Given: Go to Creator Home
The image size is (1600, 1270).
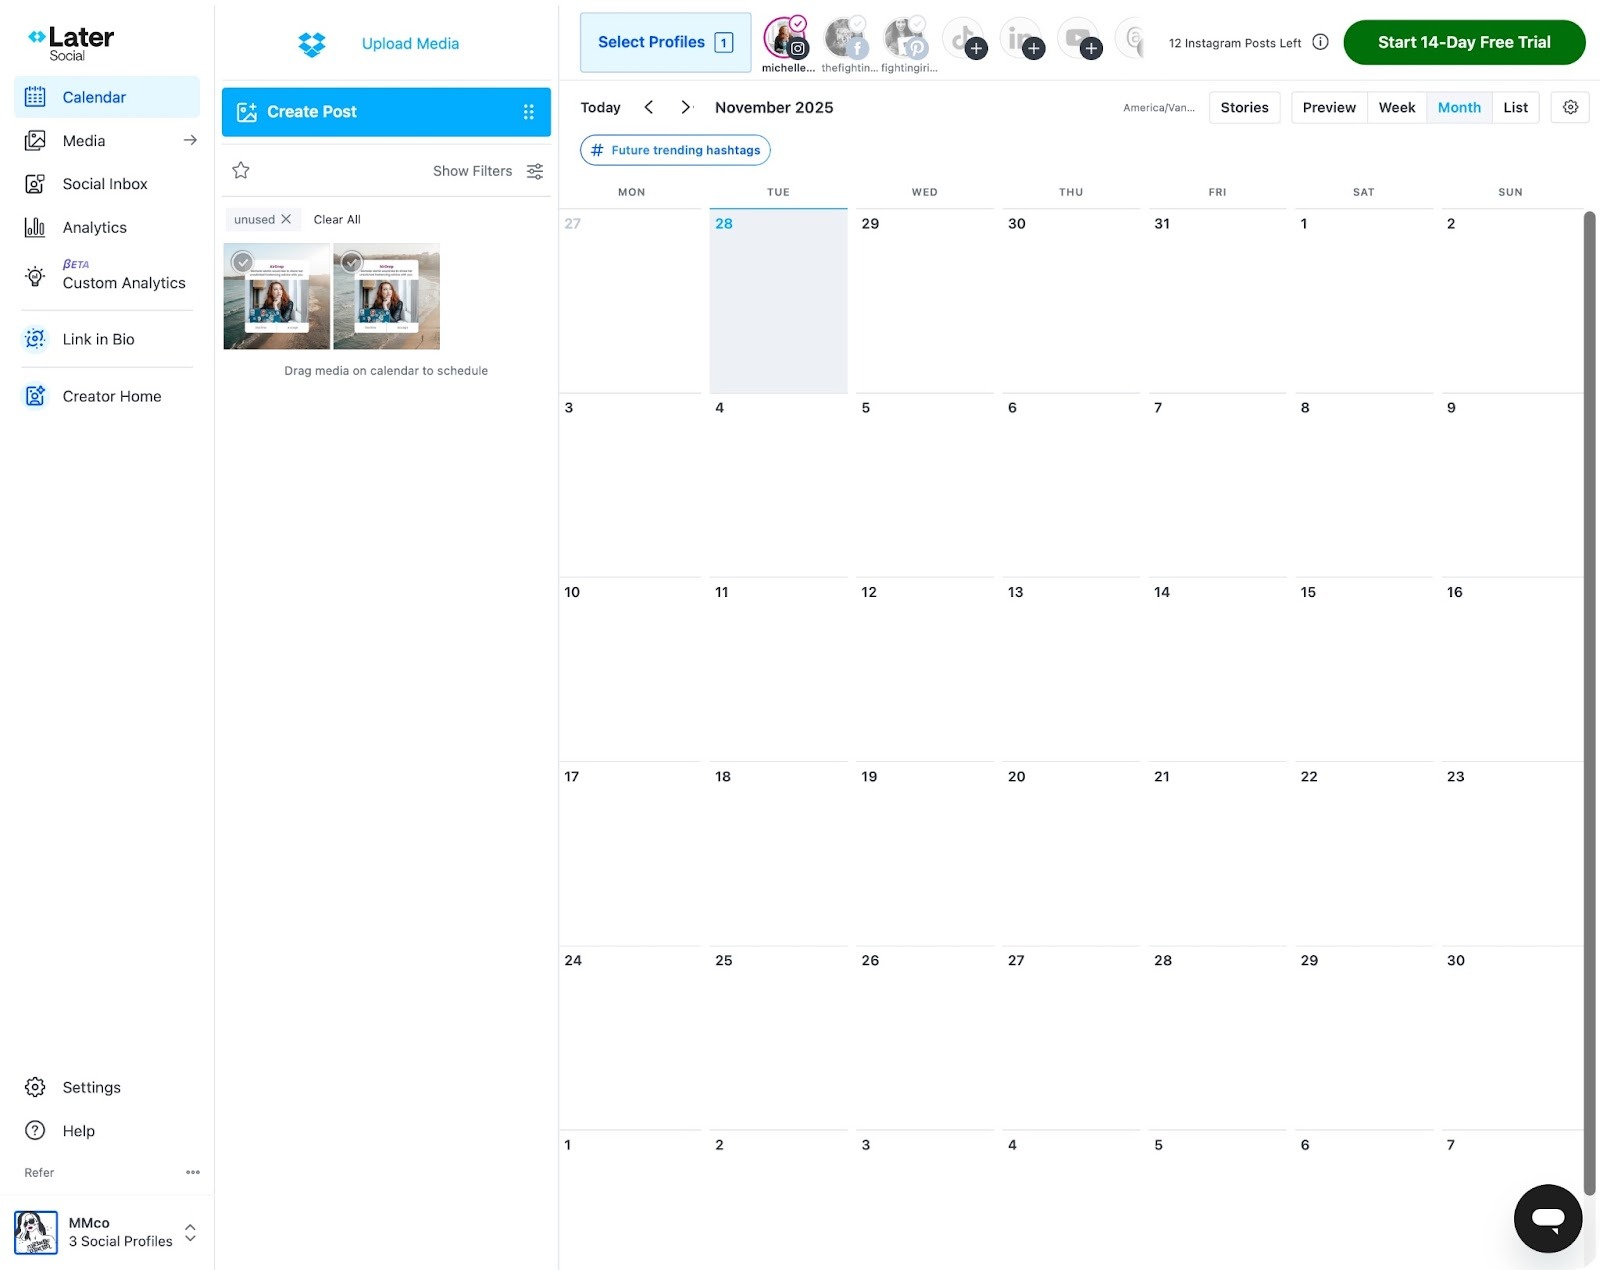Looking at the screenshot, I should 111,395.
